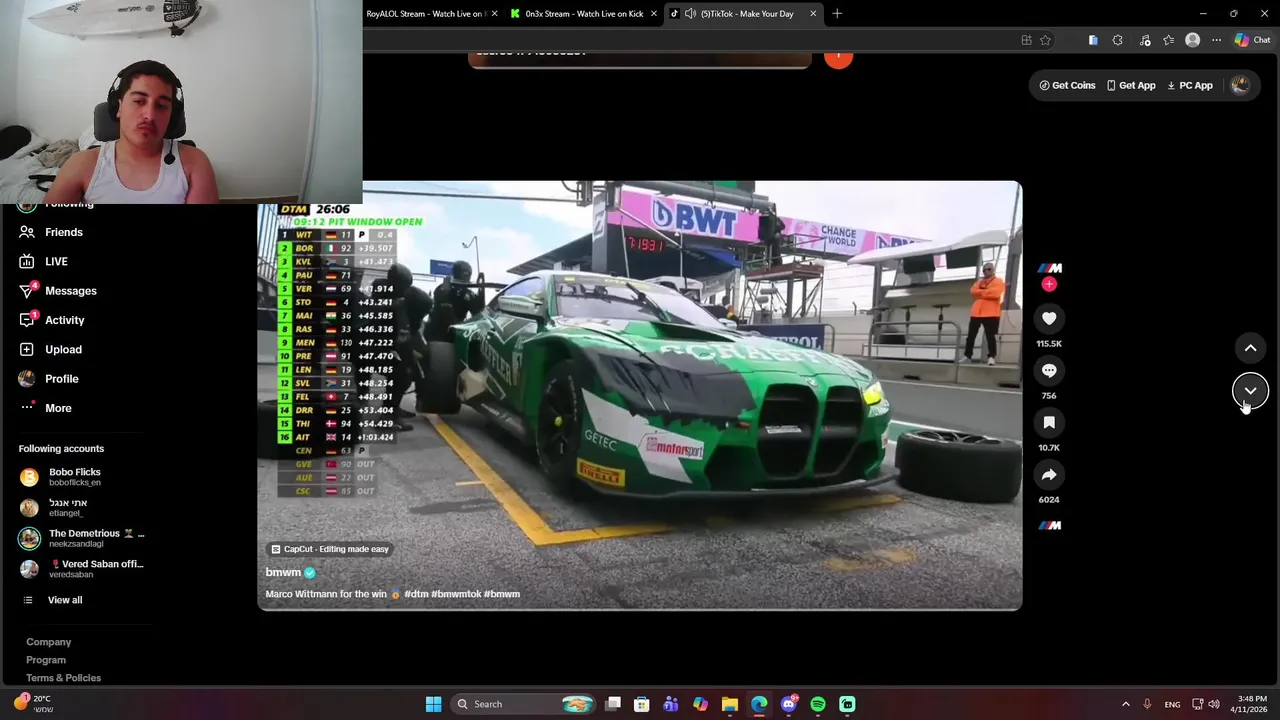Click Get Coins button

[1067, 85]
